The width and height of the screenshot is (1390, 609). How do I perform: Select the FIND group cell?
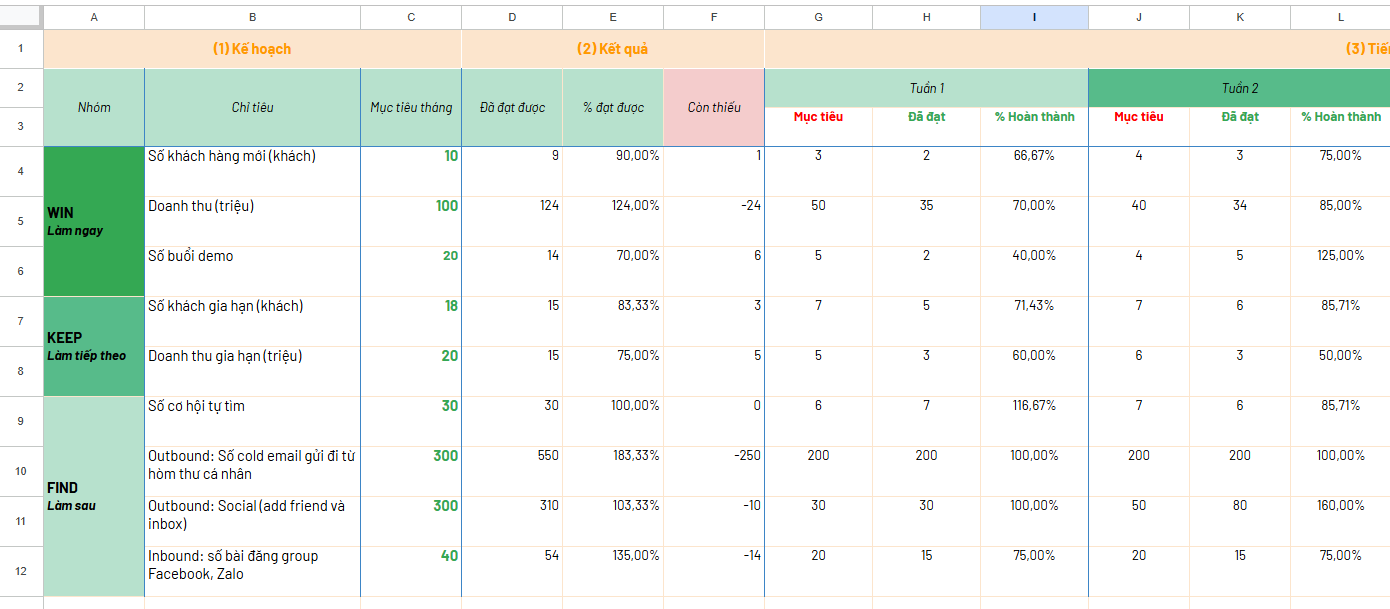coord(94,496)
